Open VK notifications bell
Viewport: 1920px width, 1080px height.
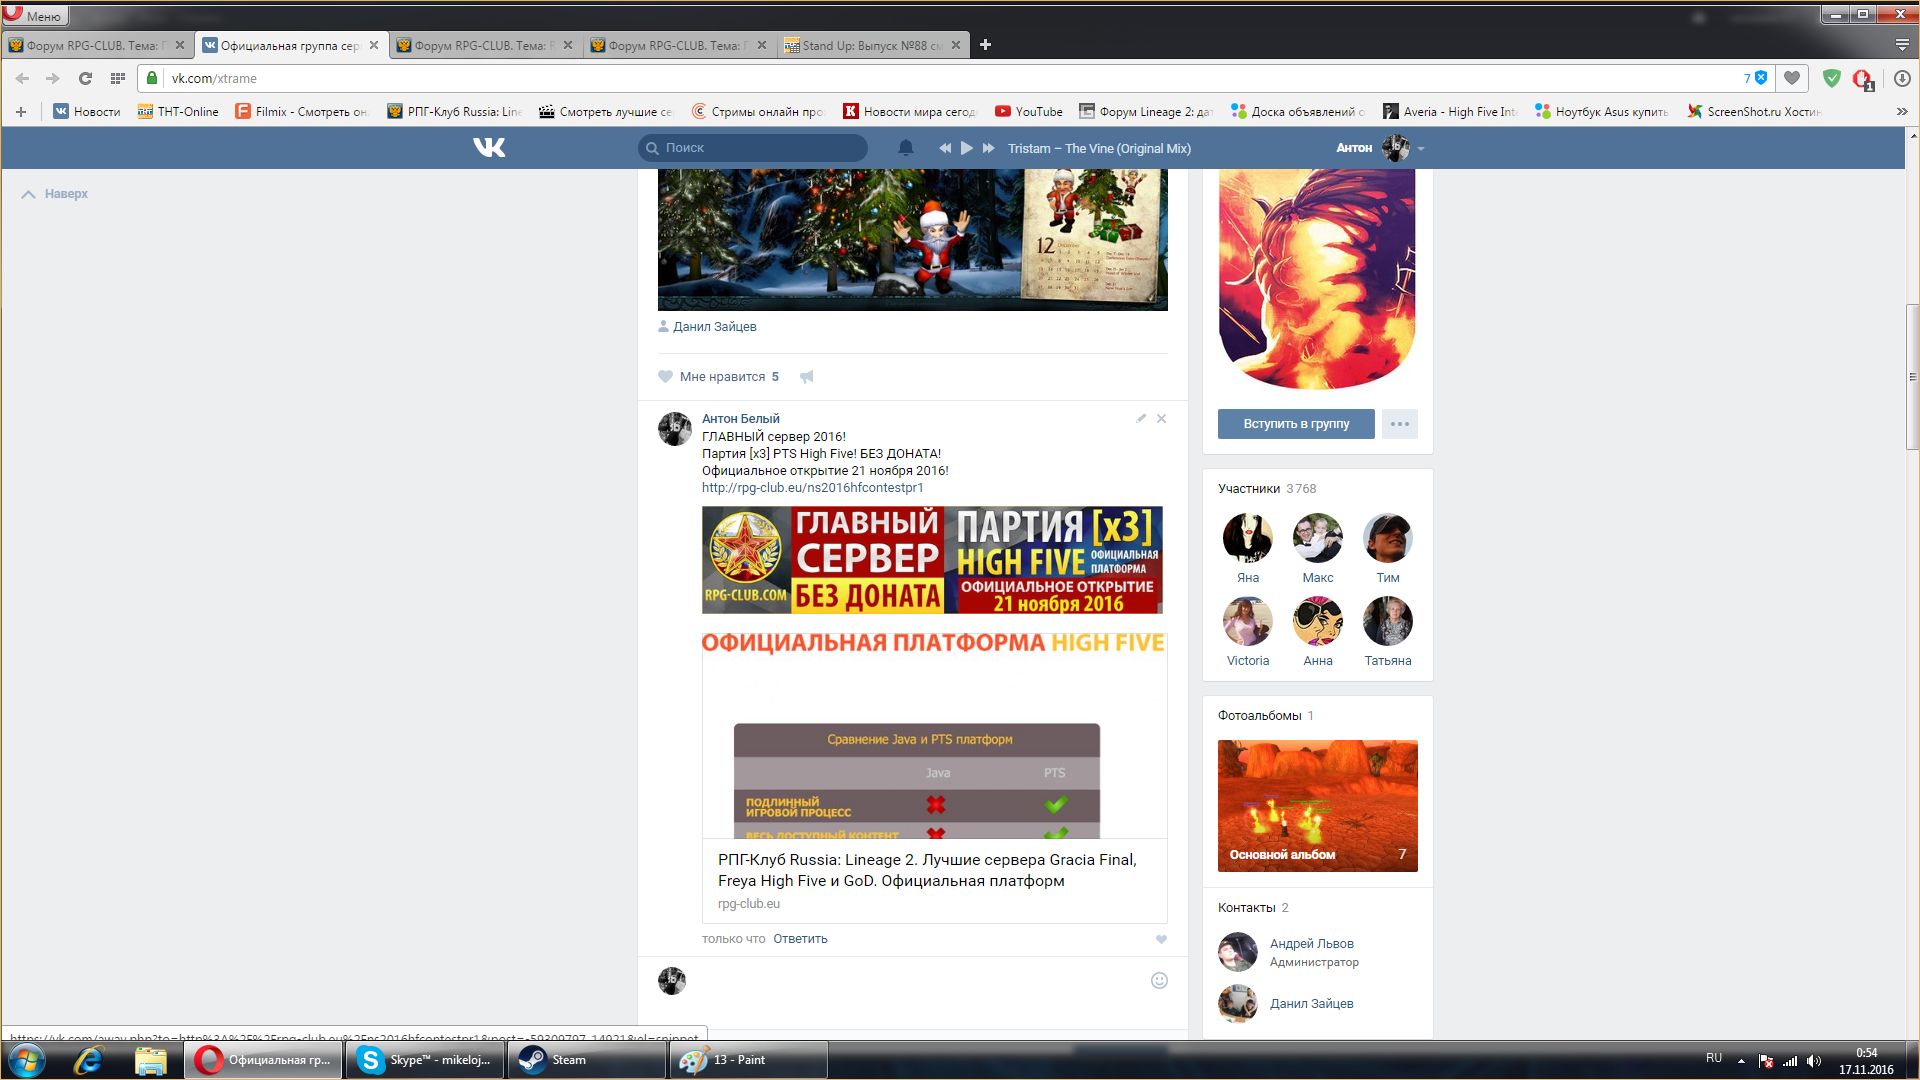pos(906,148)
